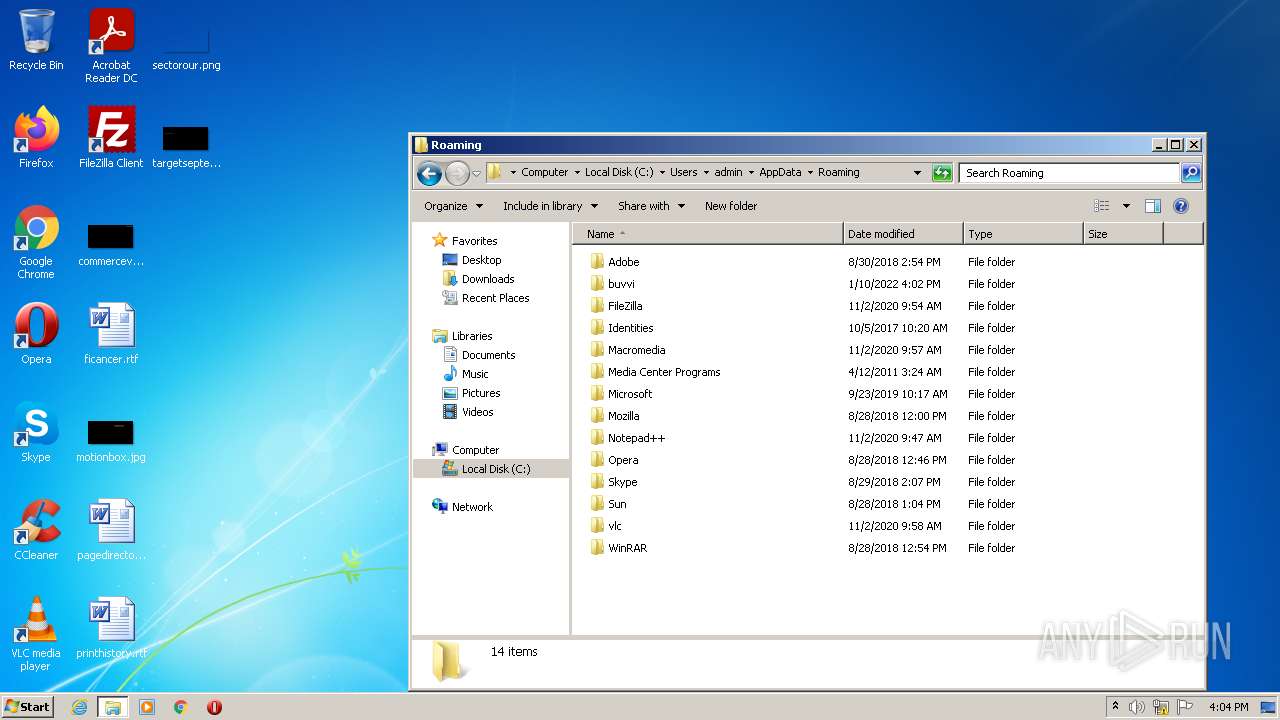Screen dimensions: 1280x720
Task: Select the Identities folder
Action: pos(630,328)
